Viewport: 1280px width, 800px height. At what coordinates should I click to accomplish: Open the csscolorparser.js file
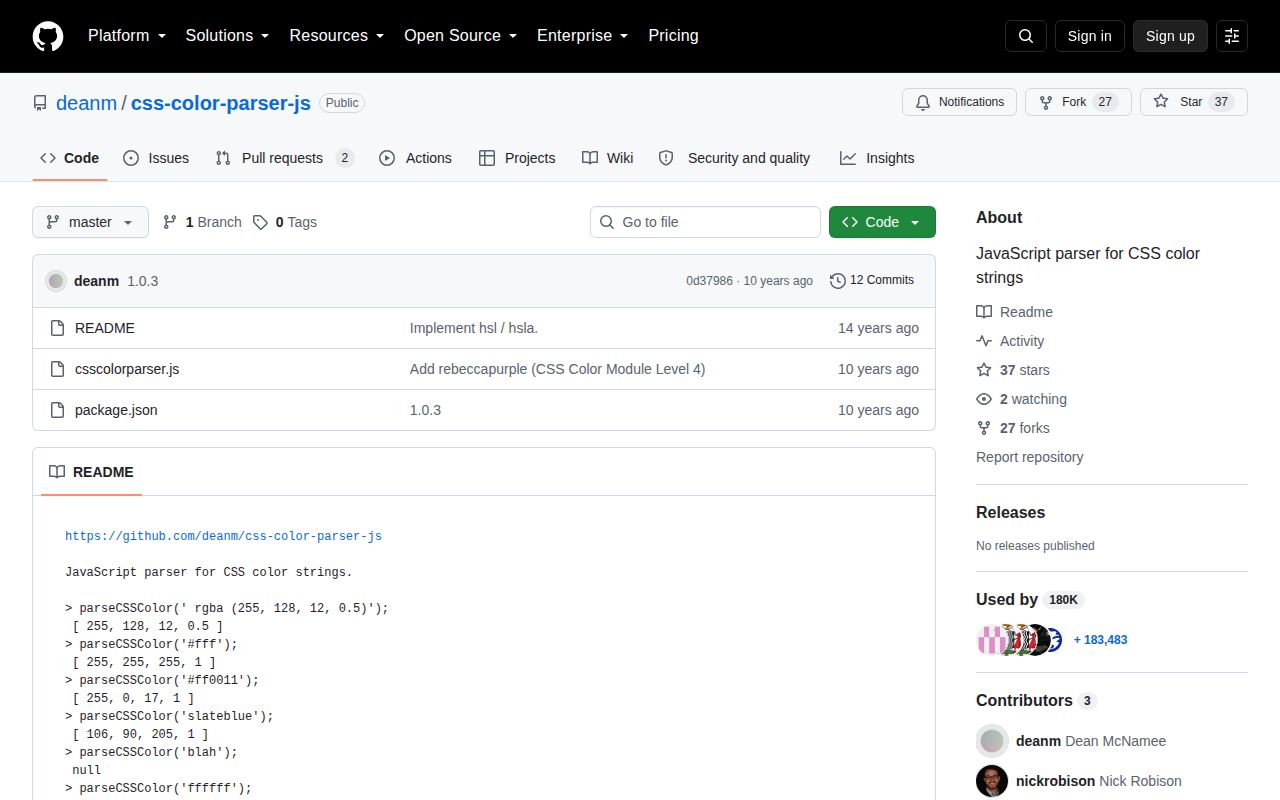click(127, 369)
